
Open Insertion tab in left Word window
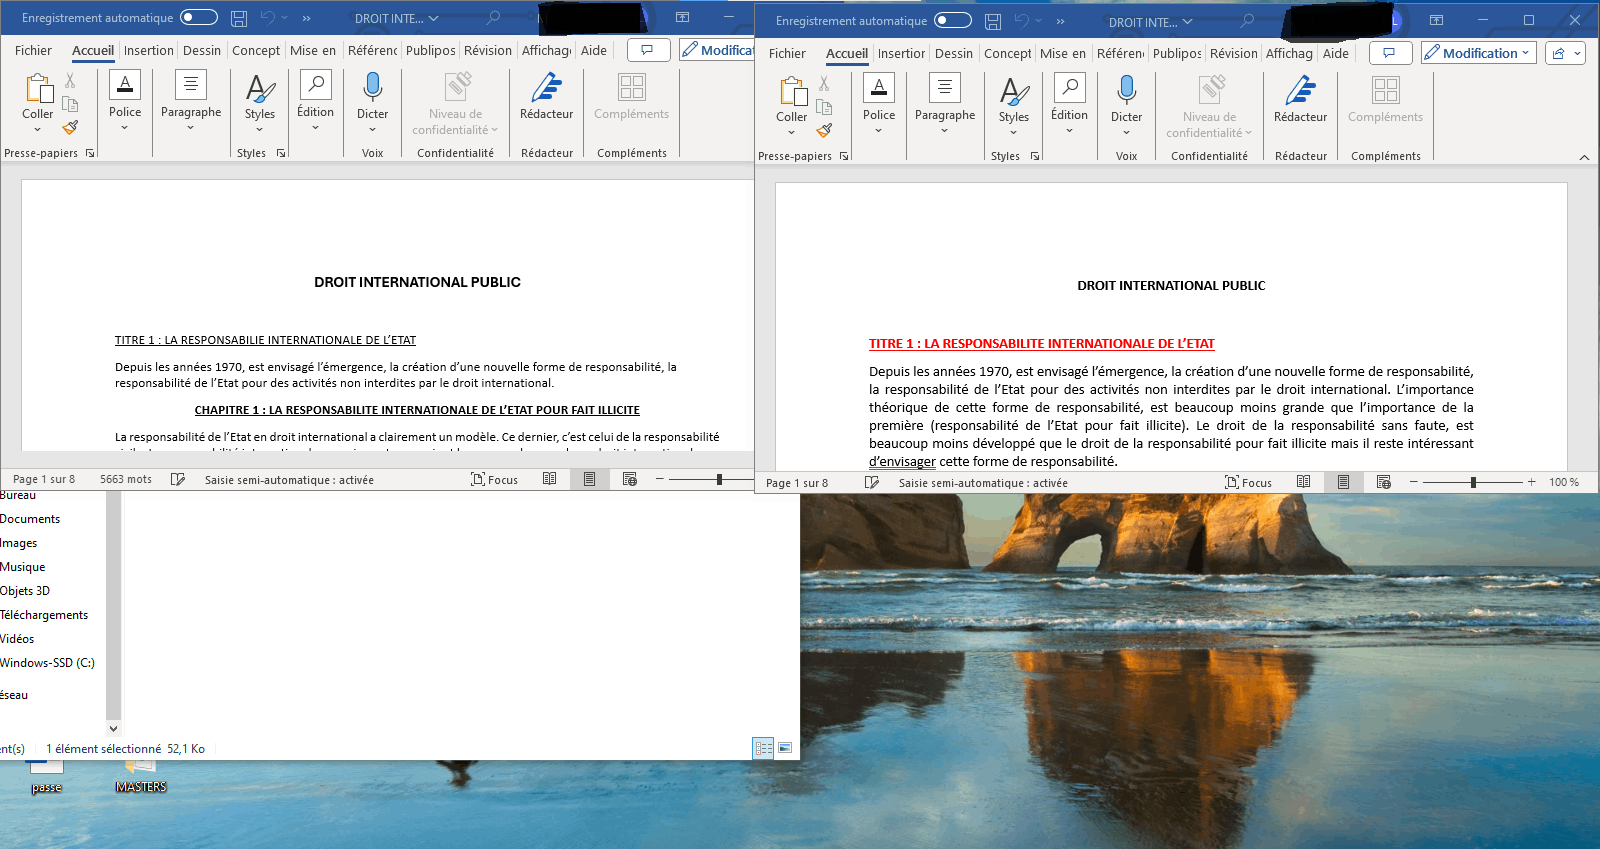pyautogui.click(x=149, y=50)
